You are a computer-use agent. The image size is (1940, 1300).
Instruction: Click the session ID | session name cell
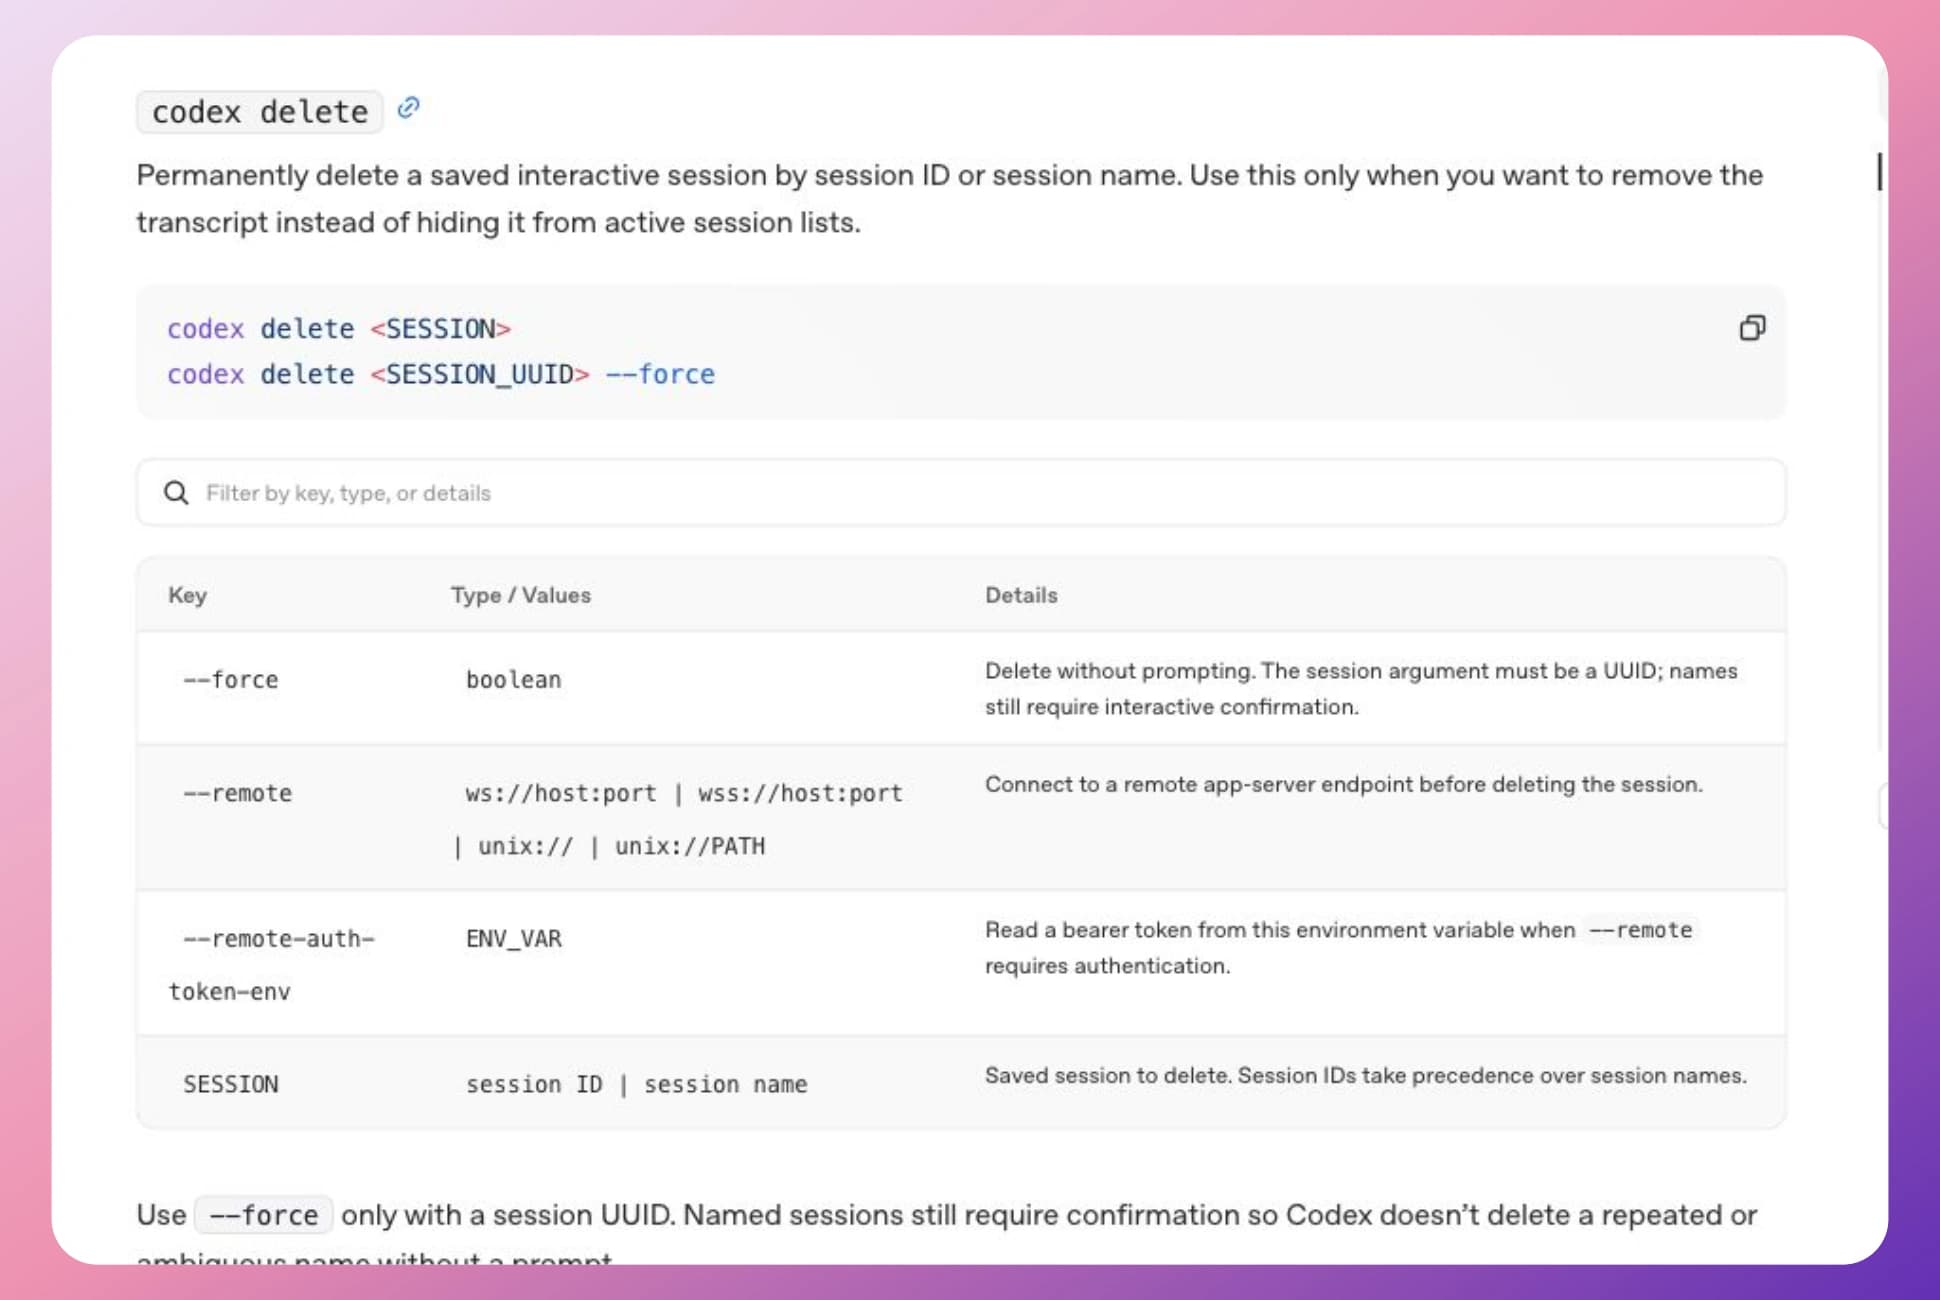[636, 1084]
